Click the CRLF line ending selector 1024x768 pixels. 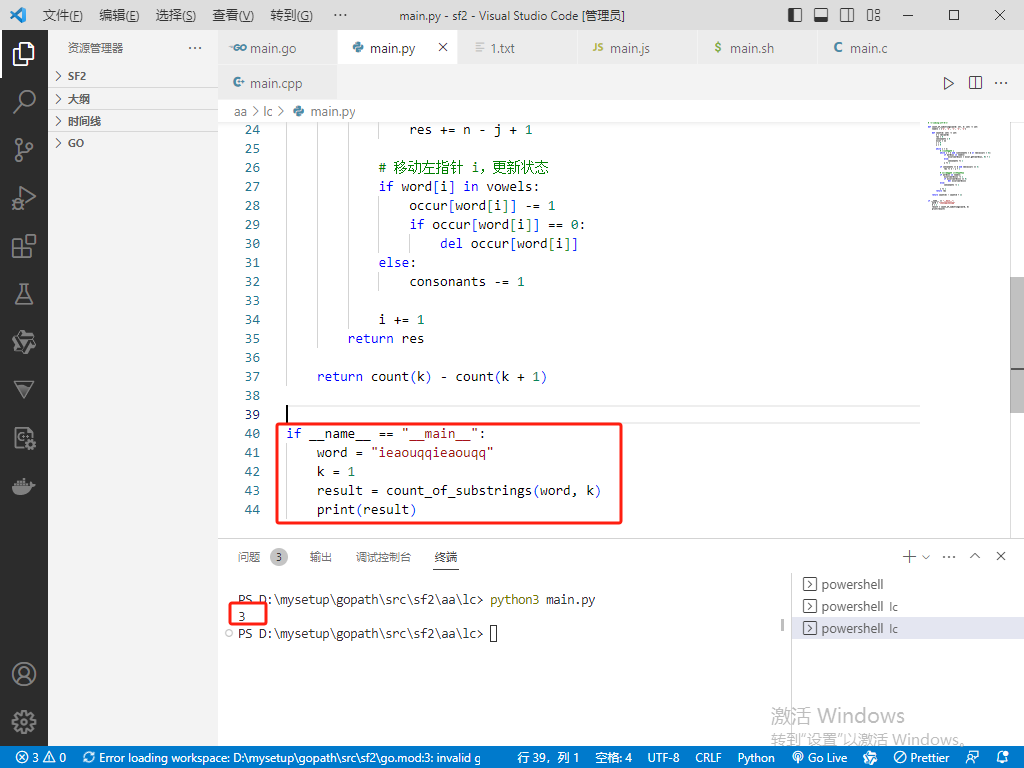pyautogui.click(x=708, y=758)
